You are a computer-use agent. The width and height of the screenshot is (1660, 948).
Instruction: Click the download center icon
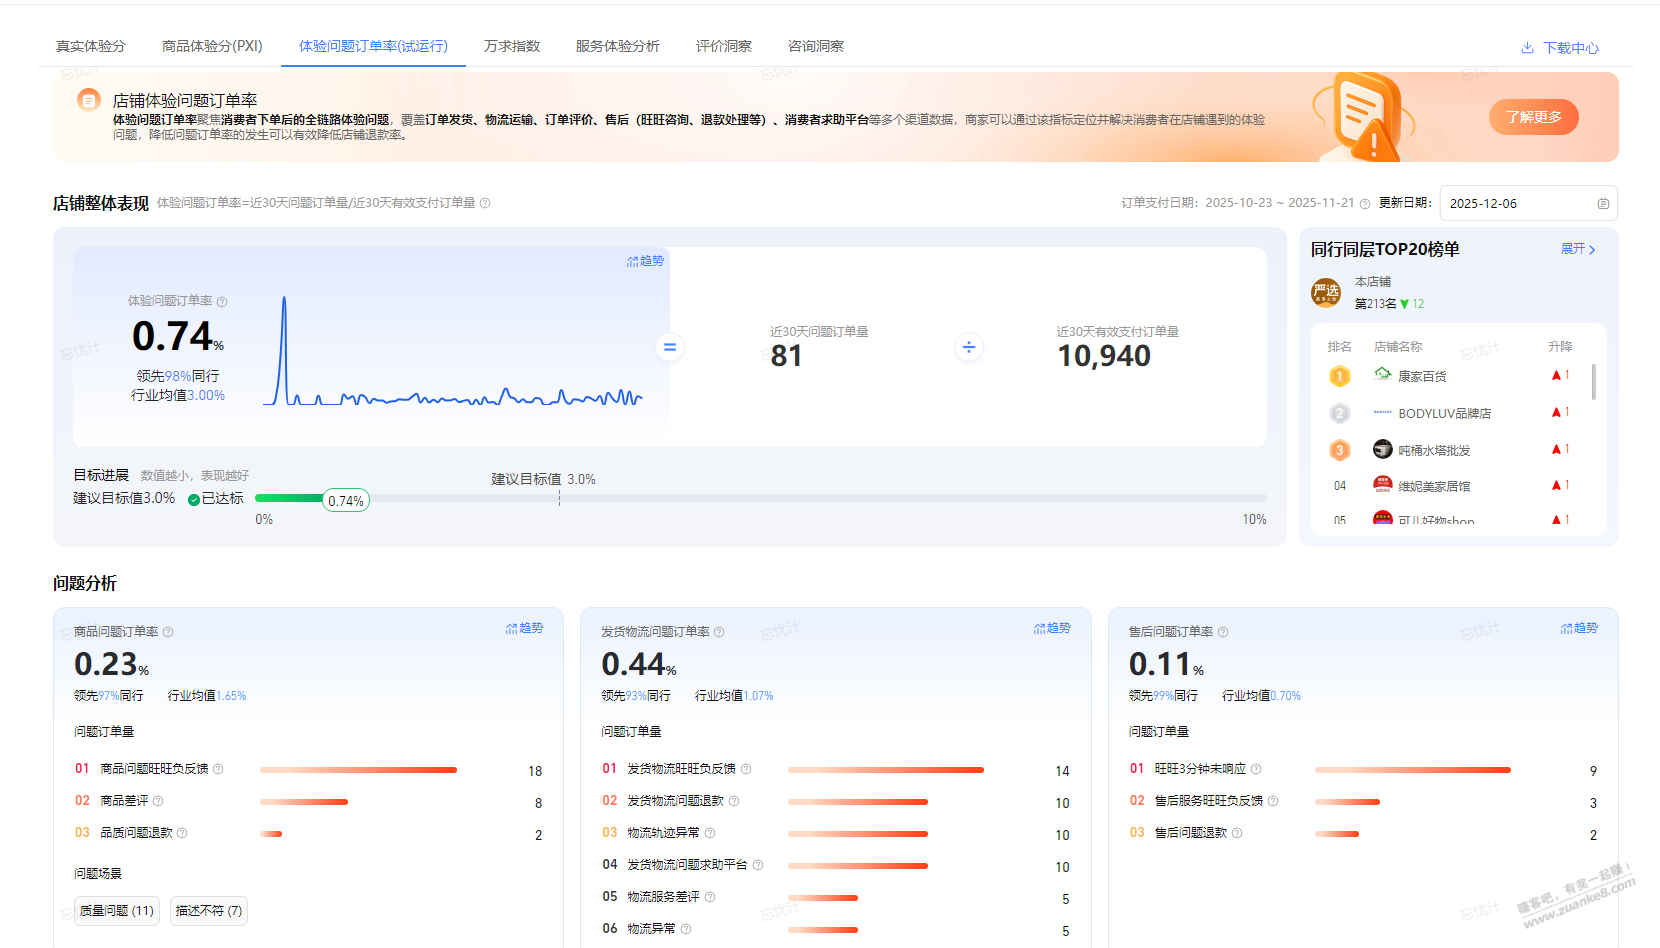coord(1527,48)
